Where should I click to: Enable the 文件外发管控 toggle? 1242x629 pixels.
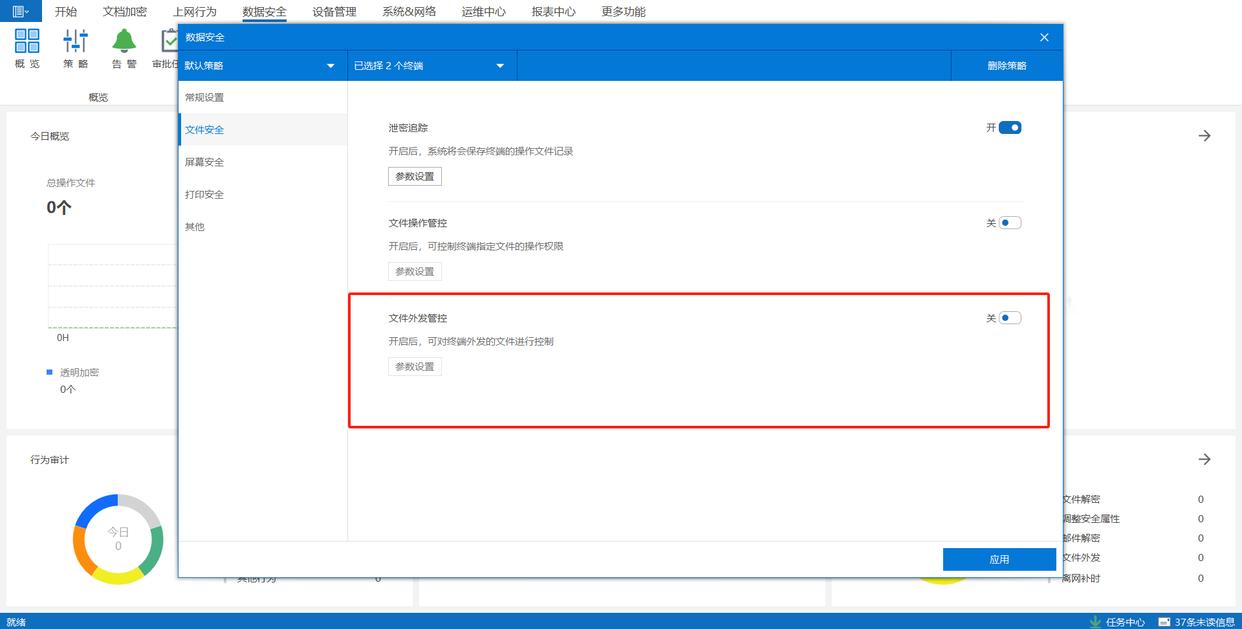(1010, 318)
